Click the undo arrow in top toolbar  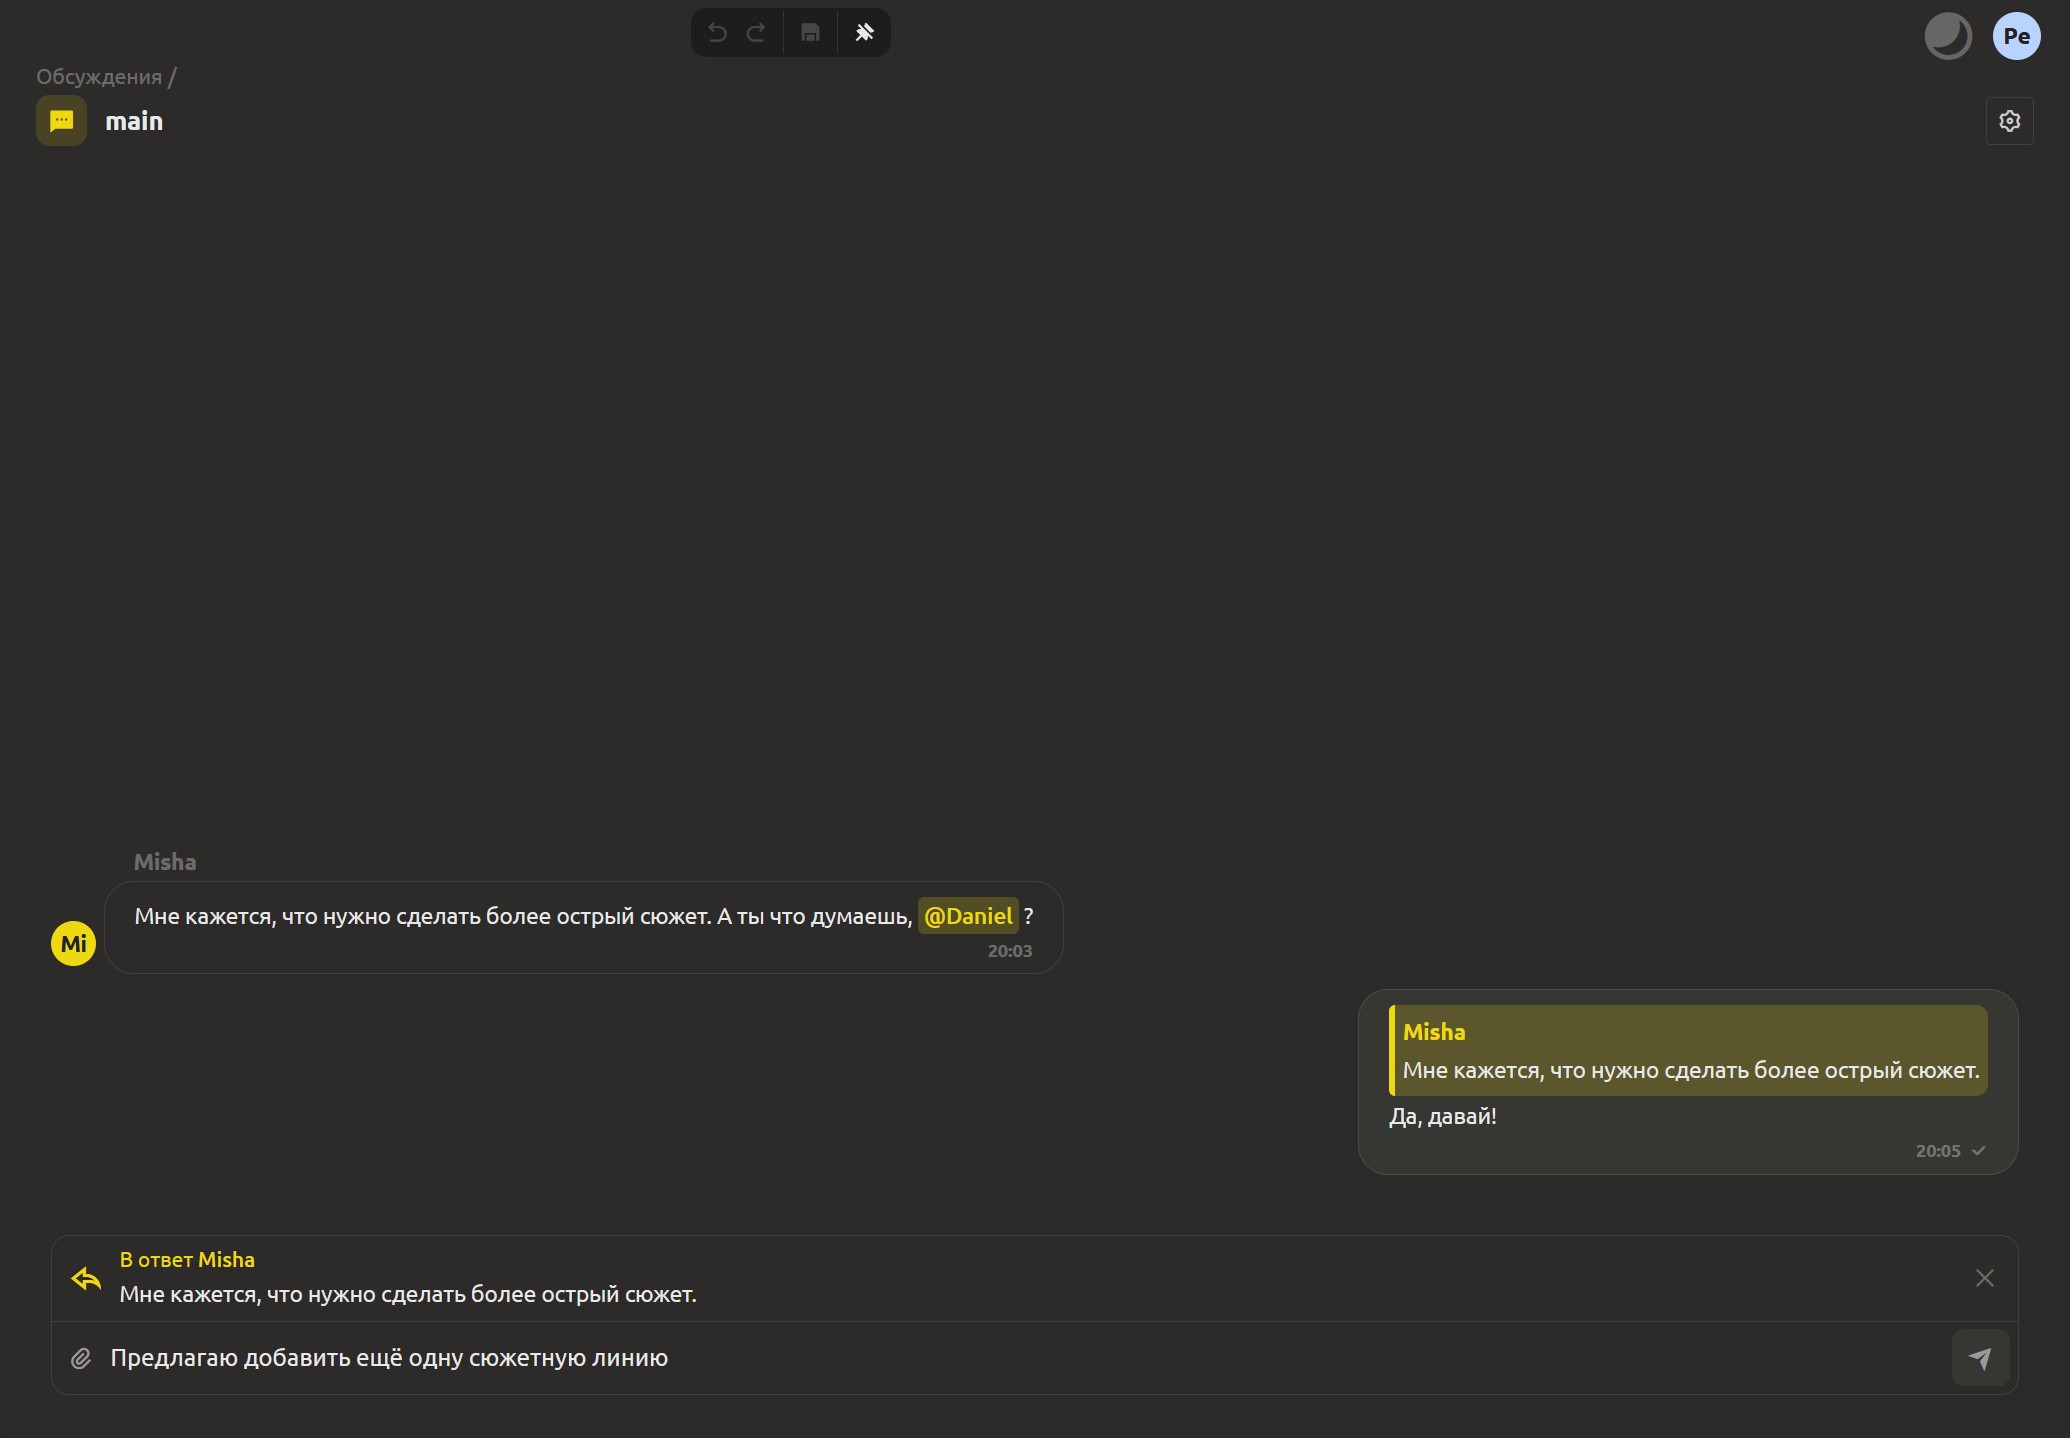[x=717, y=33]
